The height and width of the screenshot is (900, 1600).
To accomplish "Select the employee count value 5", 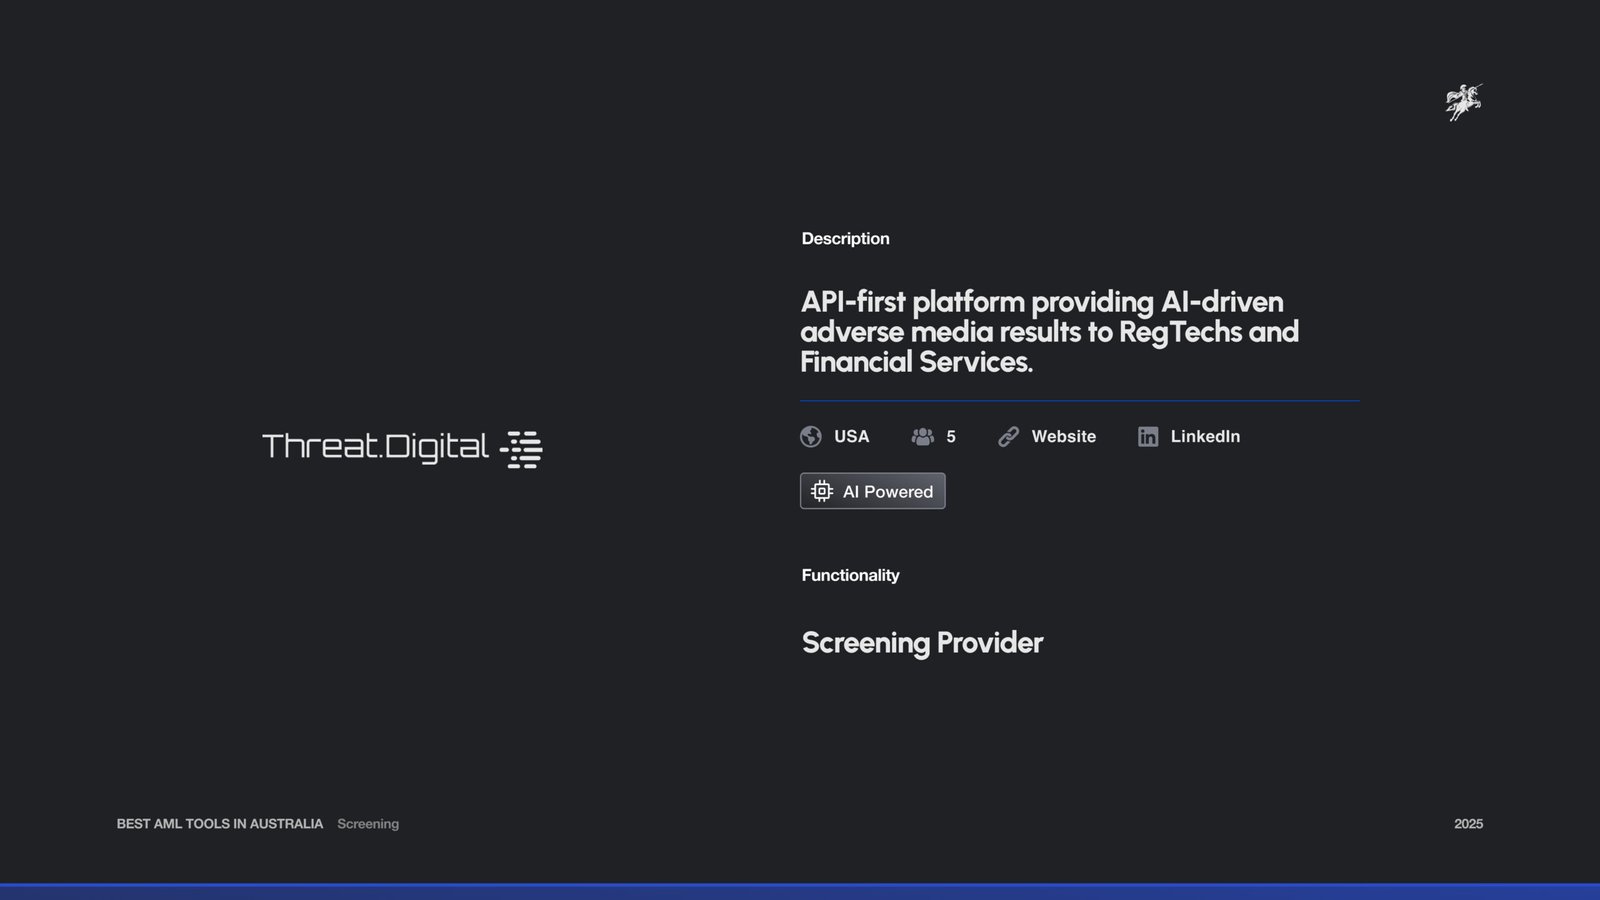I will point(951,437).
